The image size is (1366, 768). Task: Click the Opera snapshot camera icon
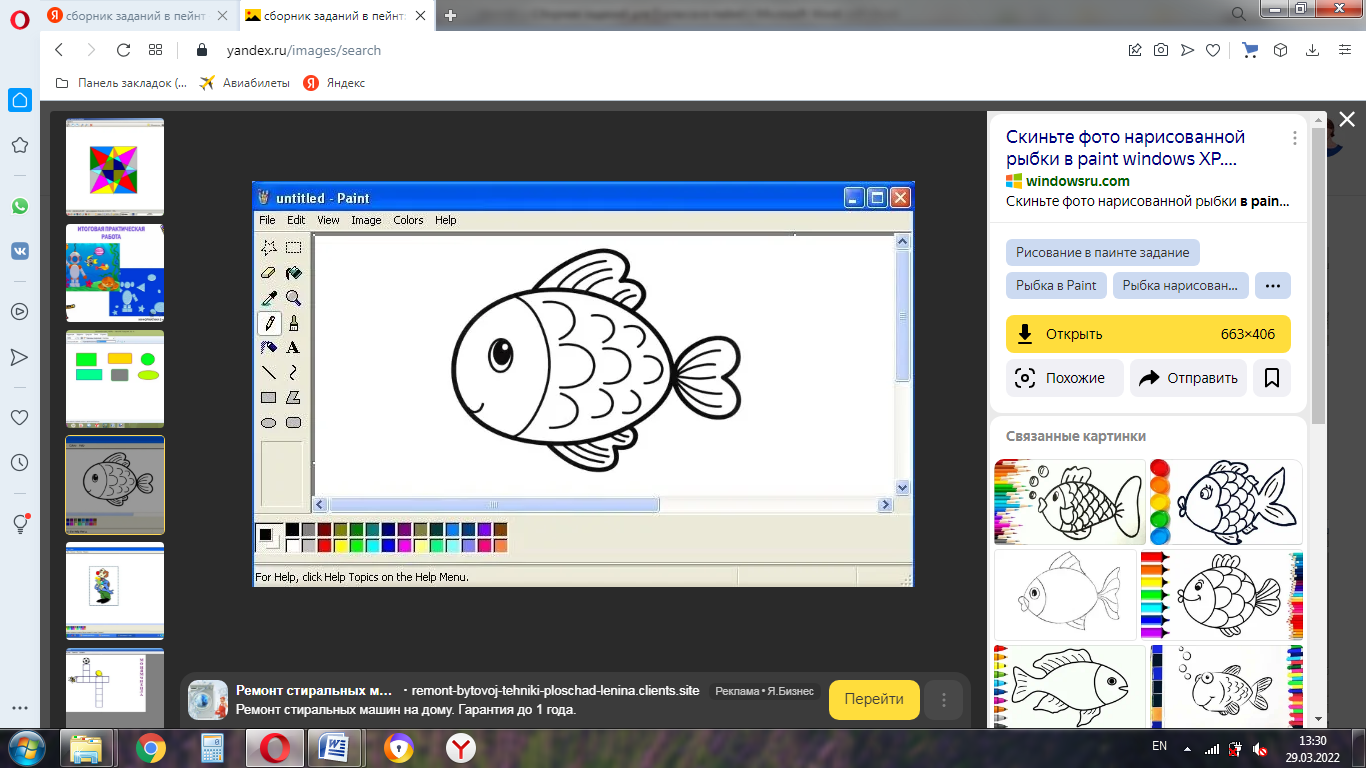(1161, 50)
